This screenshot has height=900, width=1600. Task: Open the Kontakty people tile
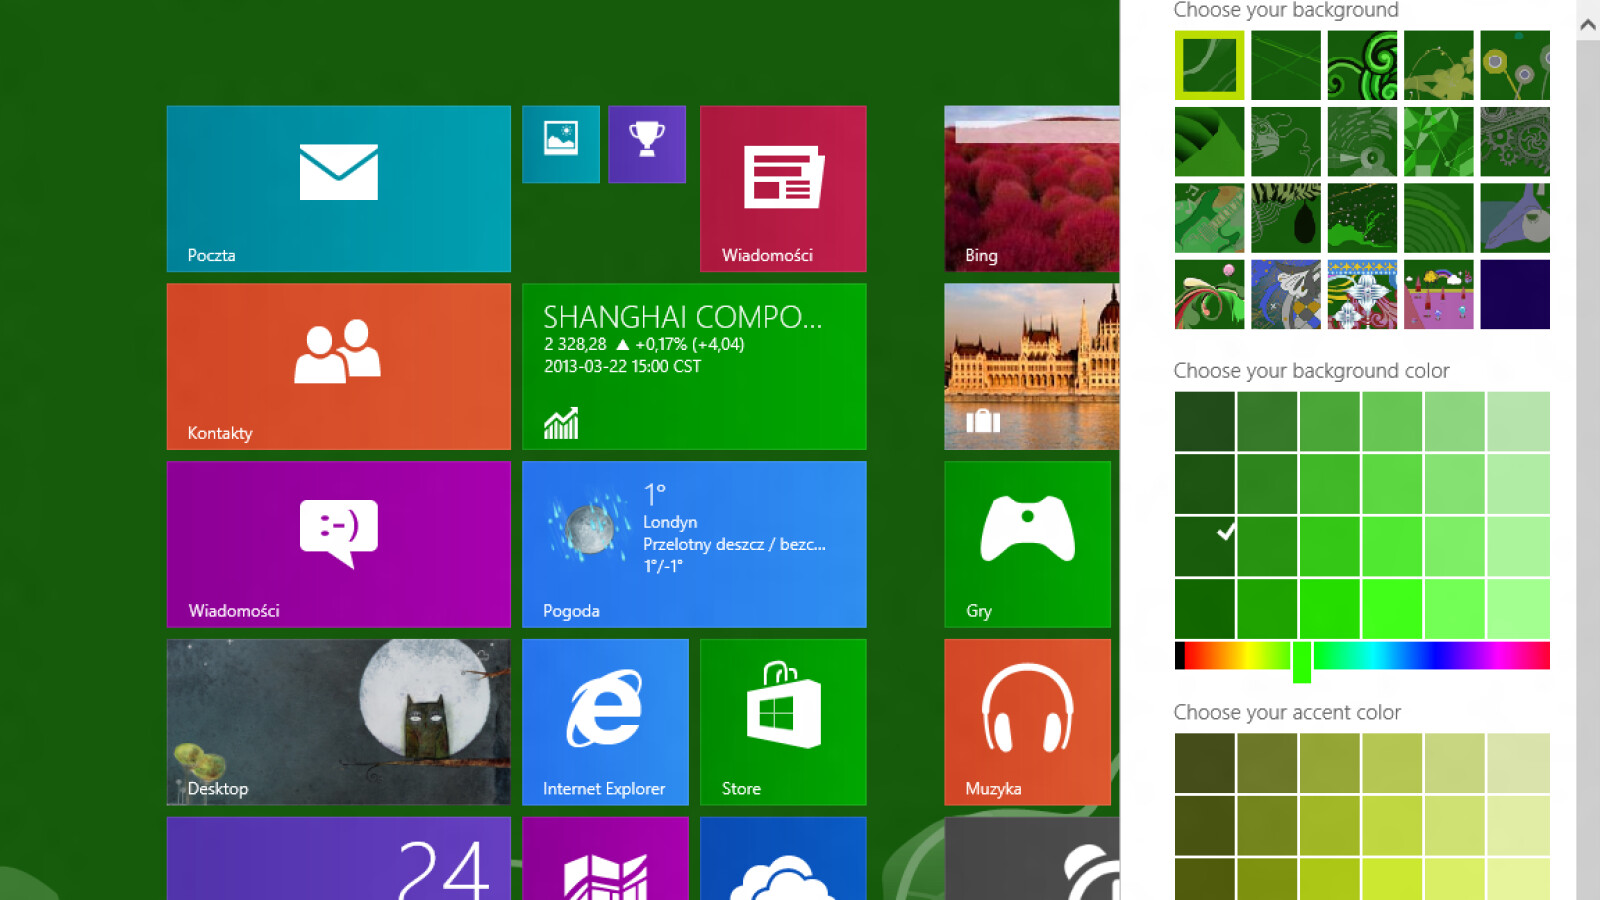coord(338,366)
